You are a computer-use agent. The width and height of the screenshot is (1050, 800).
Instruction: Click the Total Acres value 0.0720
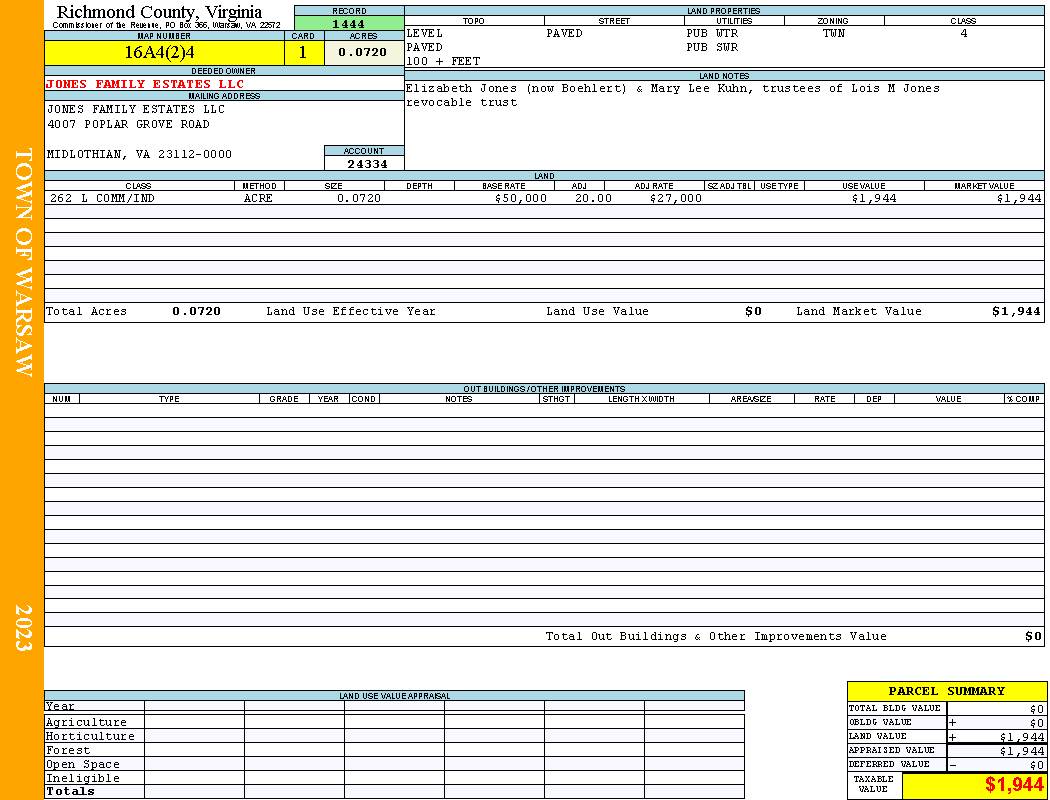pos(196,311)
